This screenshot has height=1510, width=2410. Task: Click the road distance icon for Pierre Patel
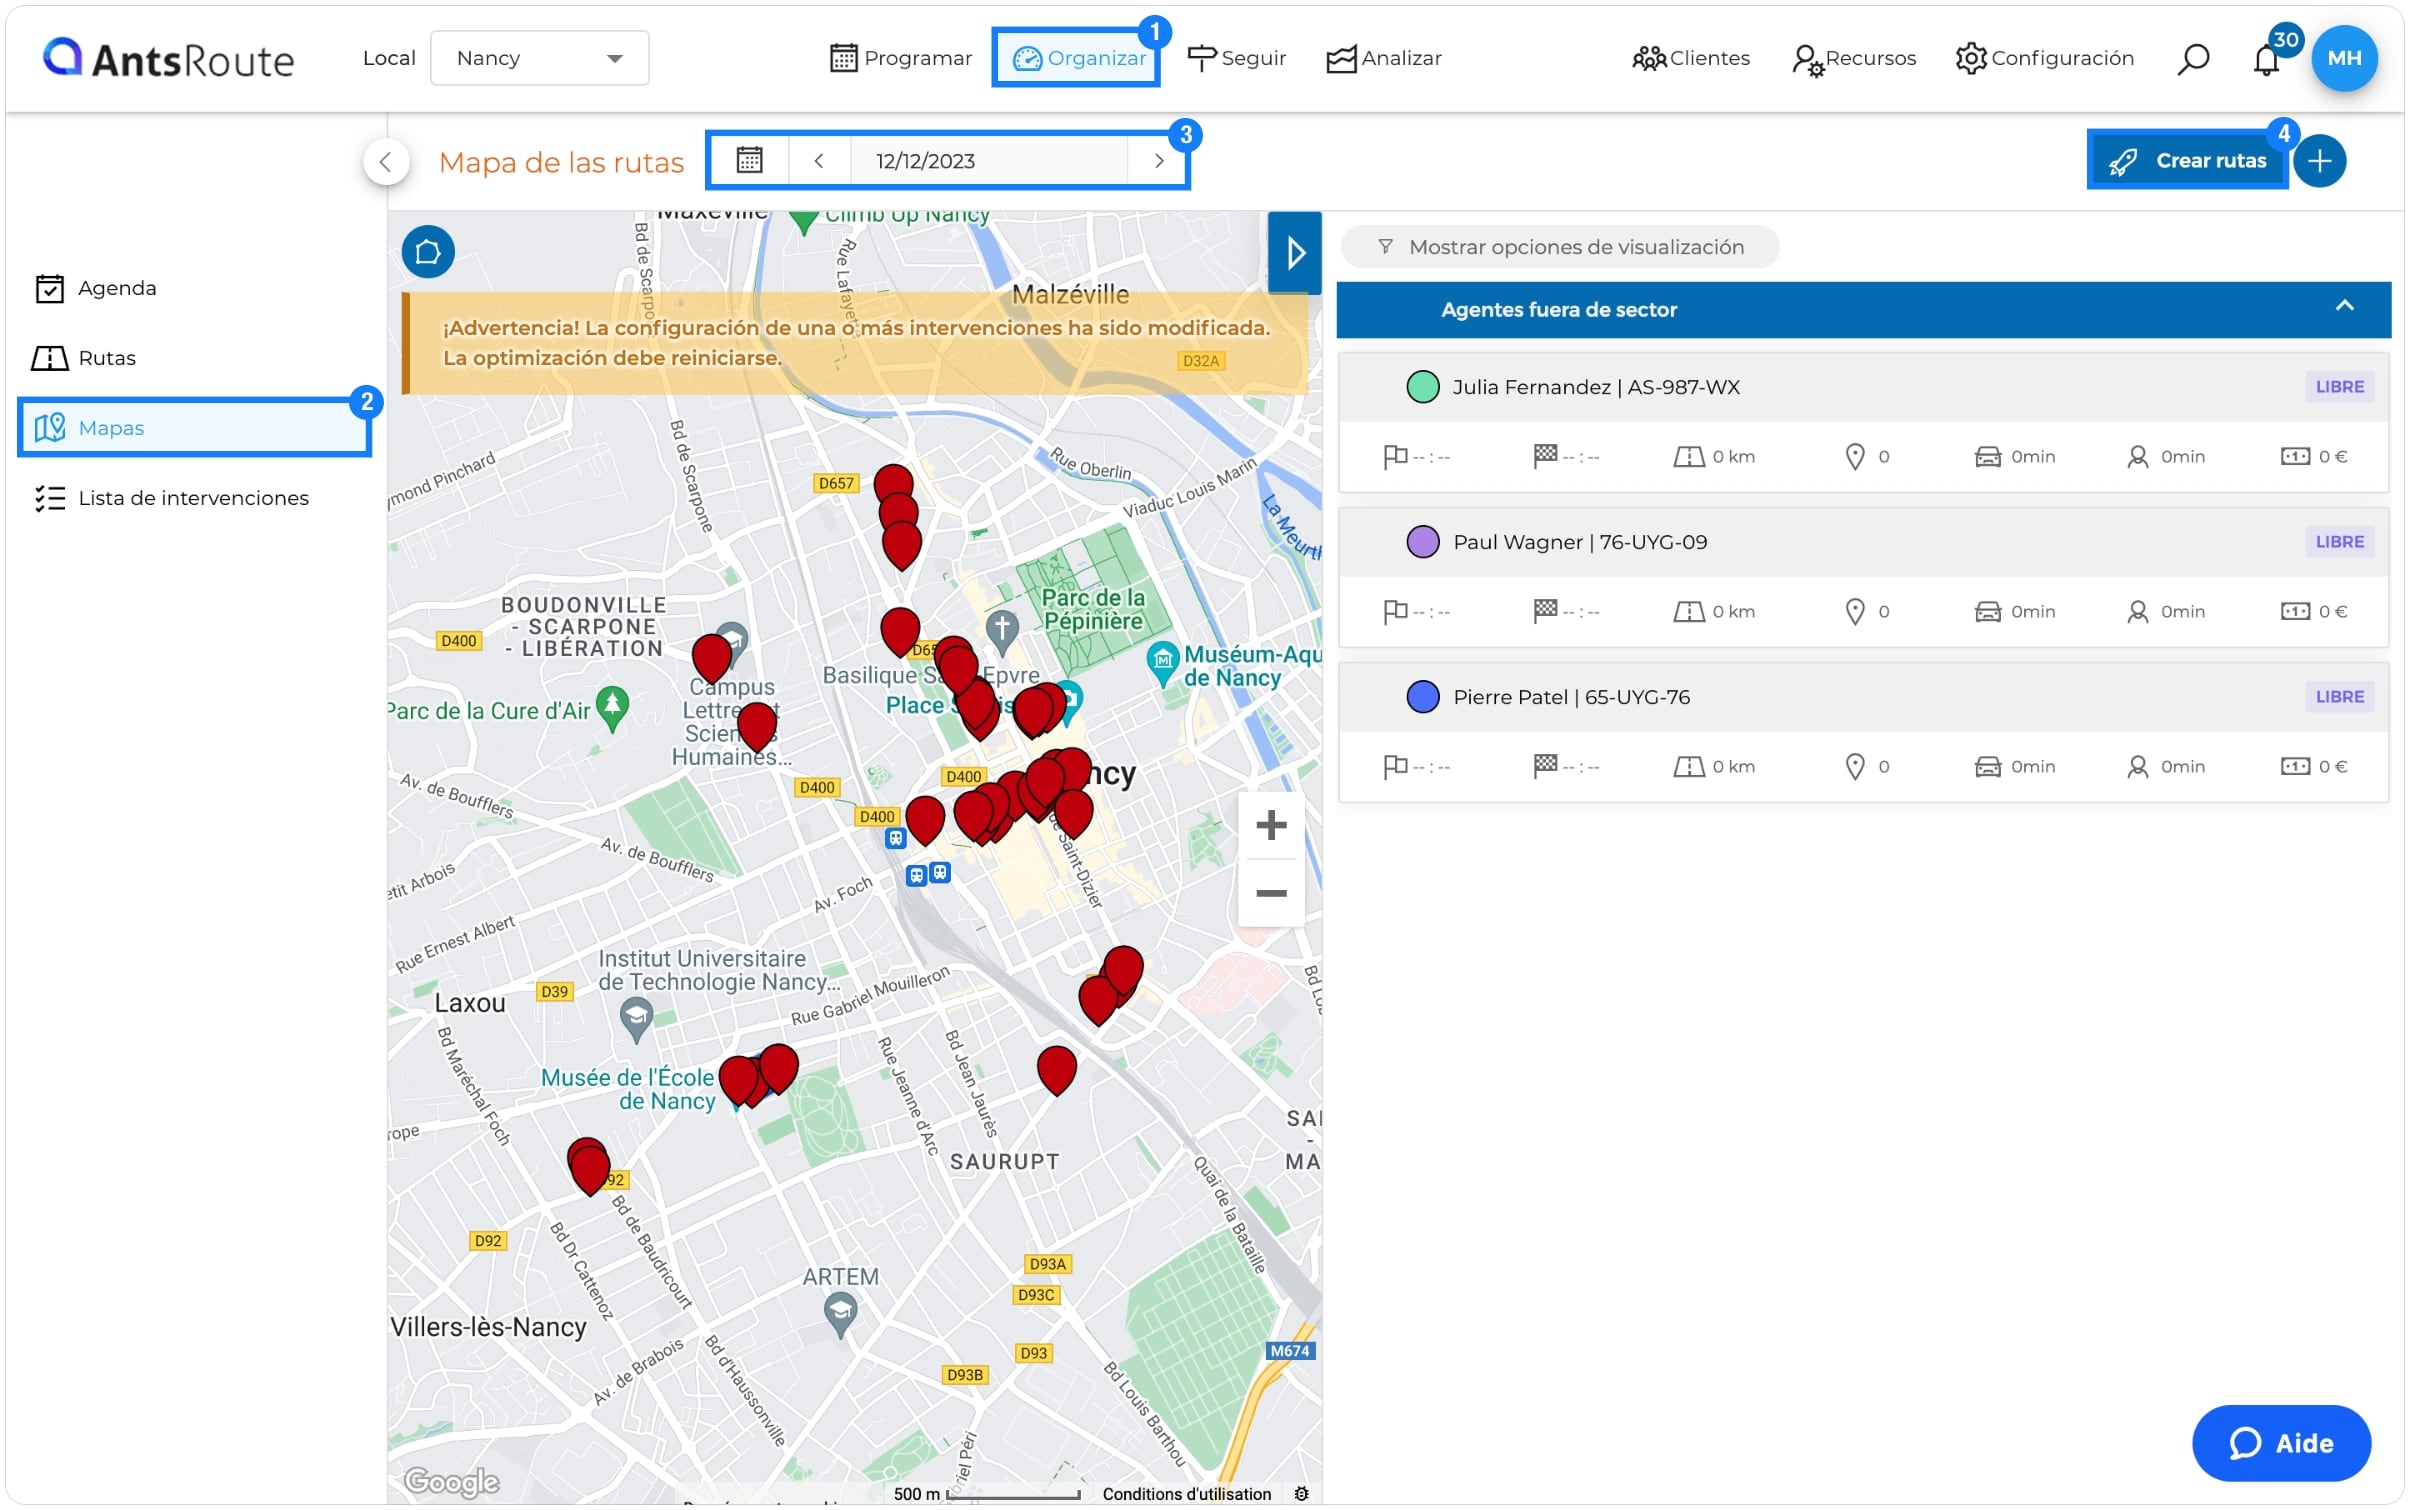[1688, 767]
